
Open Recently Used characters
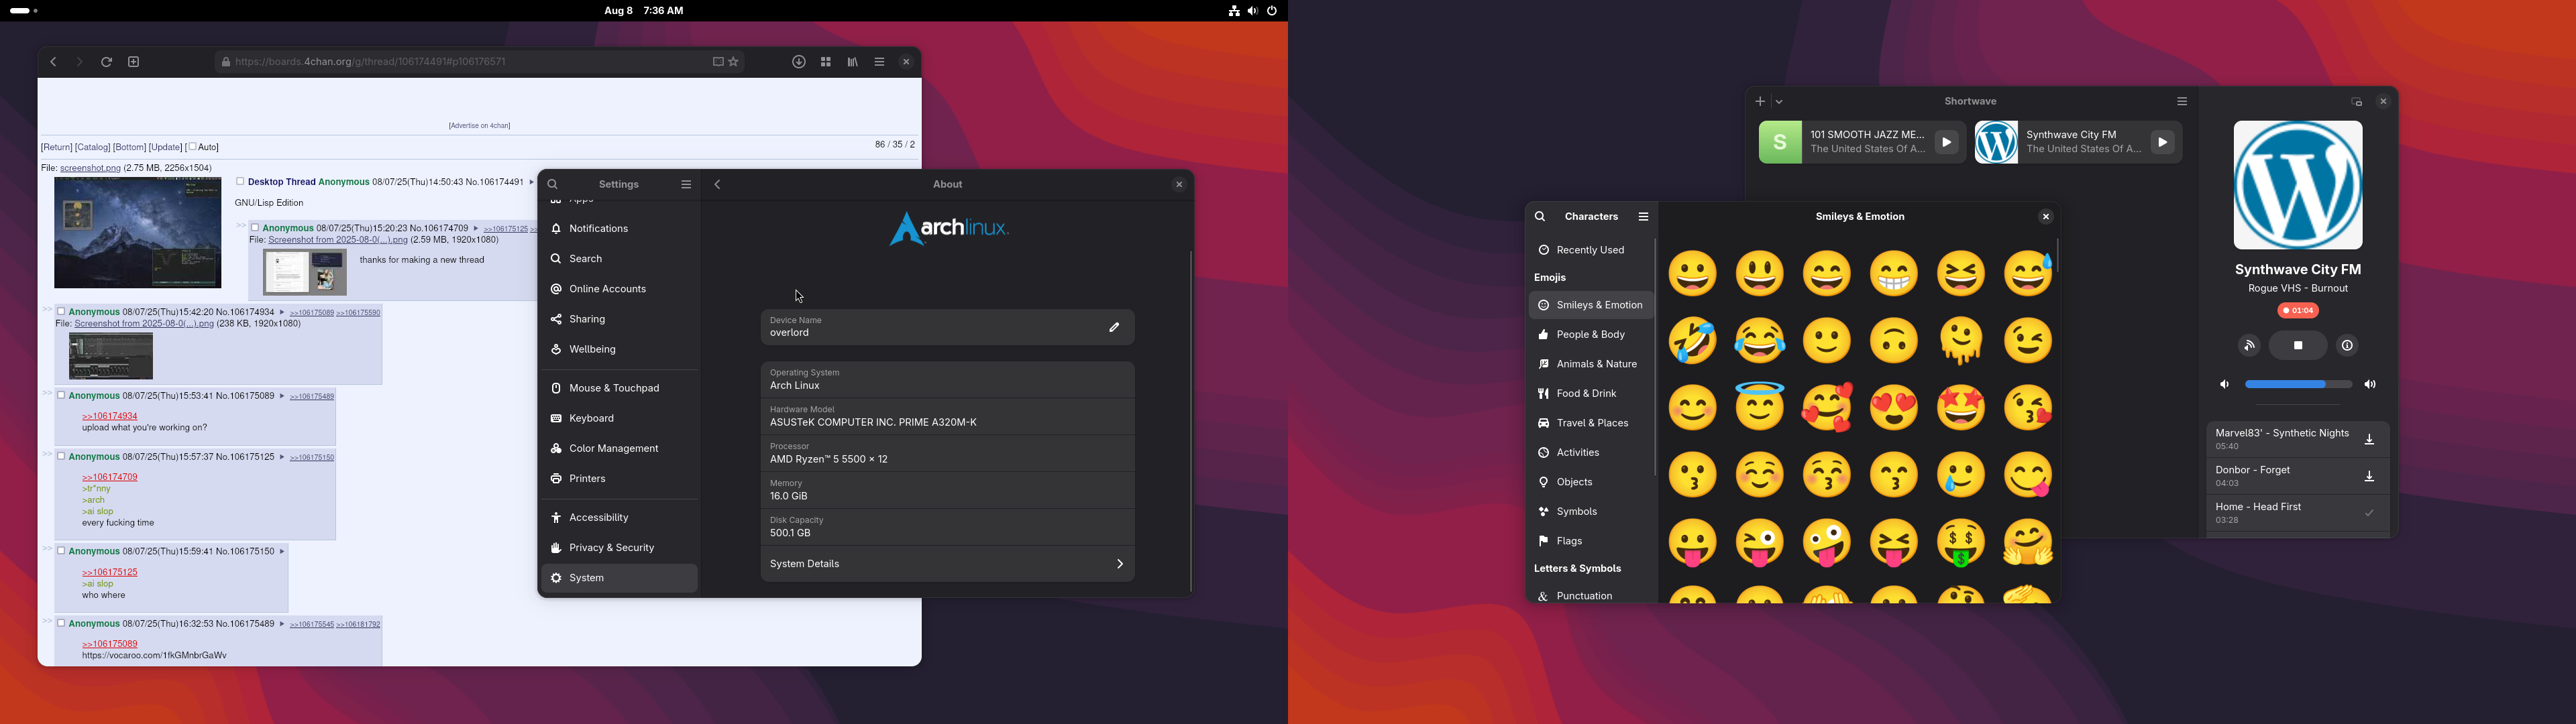1590,250
